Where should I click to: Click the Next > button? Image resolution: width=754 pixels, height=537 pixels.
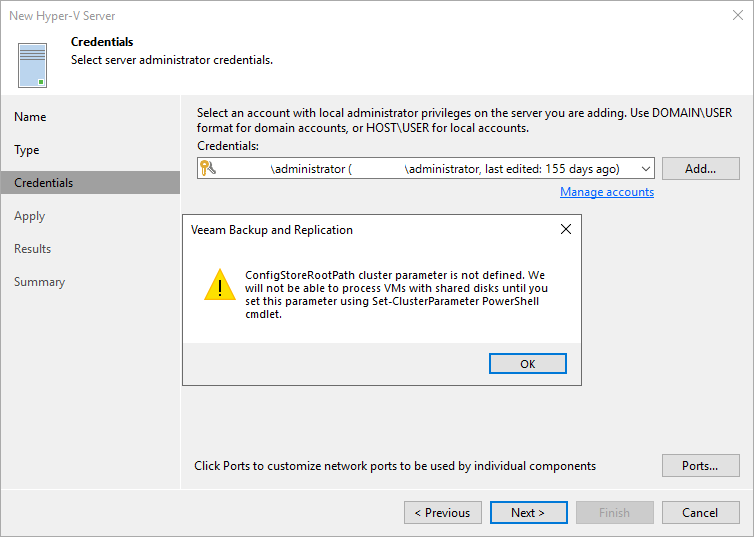(x=528, y=512)
